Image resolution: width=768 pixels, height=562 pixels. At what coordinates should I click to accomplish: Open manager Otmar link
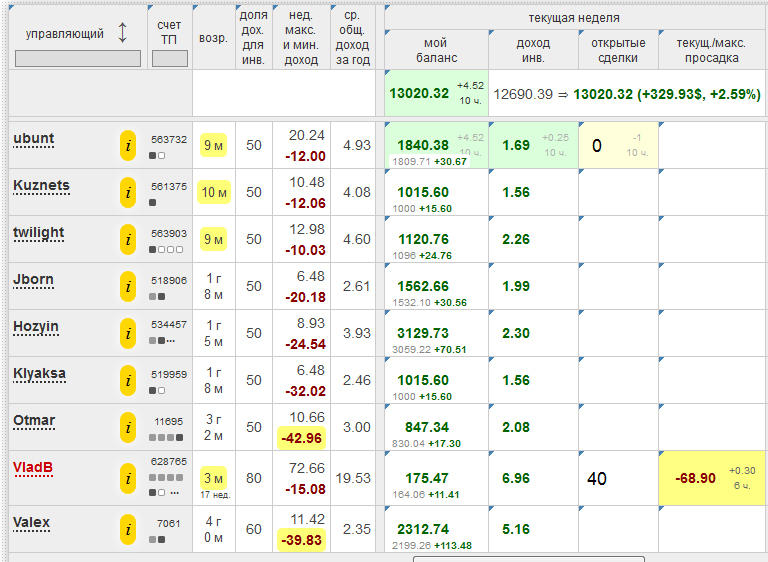34,421
